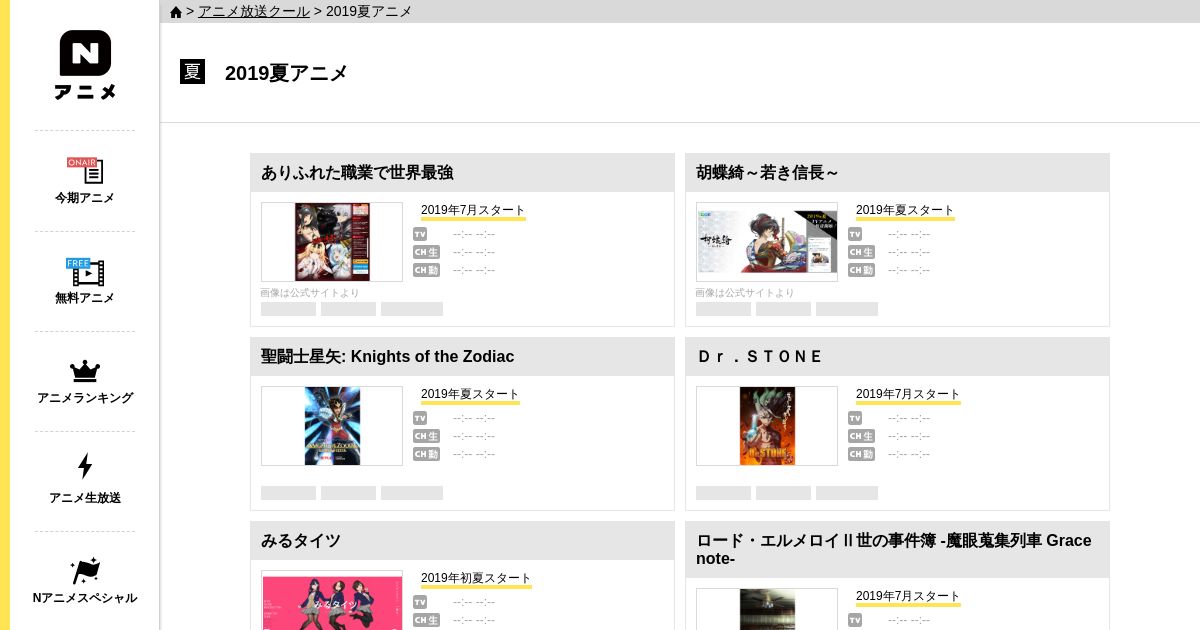Click the N Anime logo
The height and width of the screenshot is (630, 1200).
[85, 65]
